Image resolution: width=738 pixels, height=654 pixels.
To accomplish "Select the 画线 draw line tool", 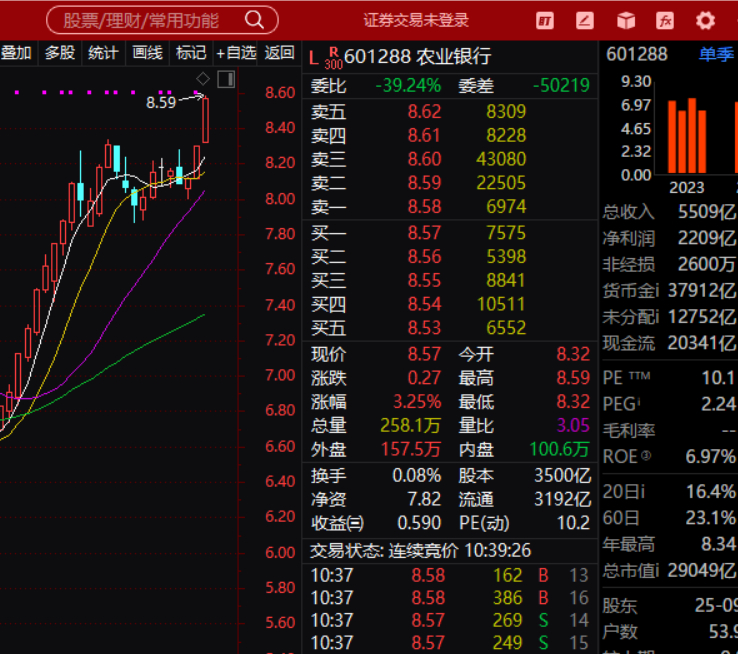I will (147, 53).
